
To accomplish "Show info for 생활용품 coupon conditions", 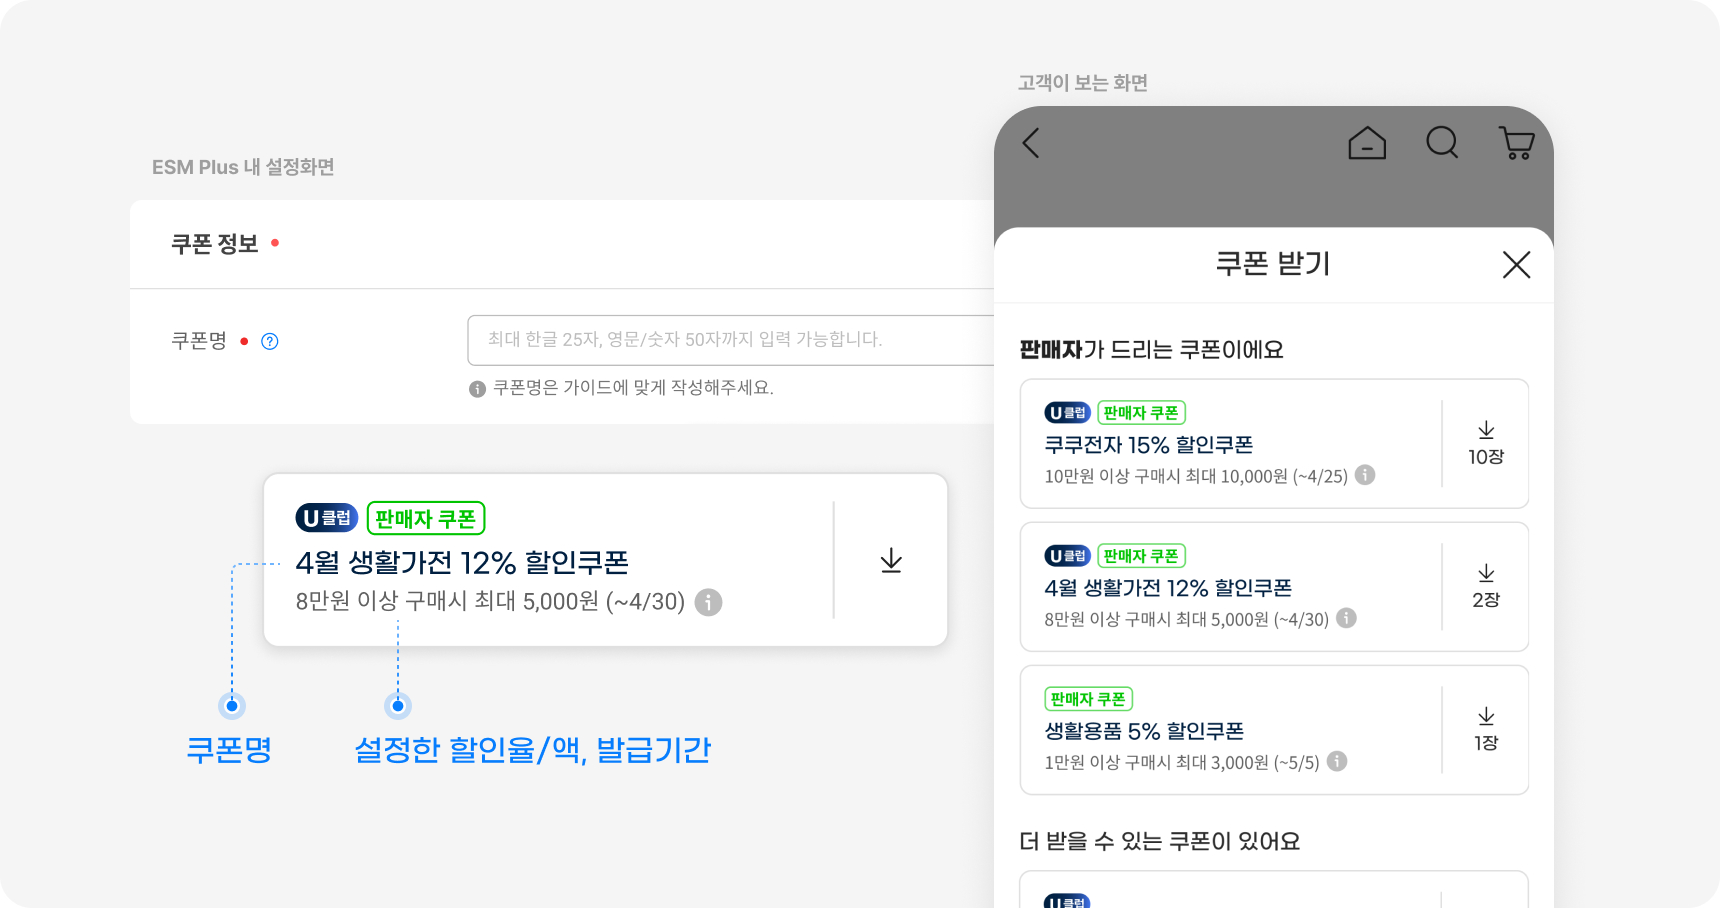I will tap(1337, 761).
